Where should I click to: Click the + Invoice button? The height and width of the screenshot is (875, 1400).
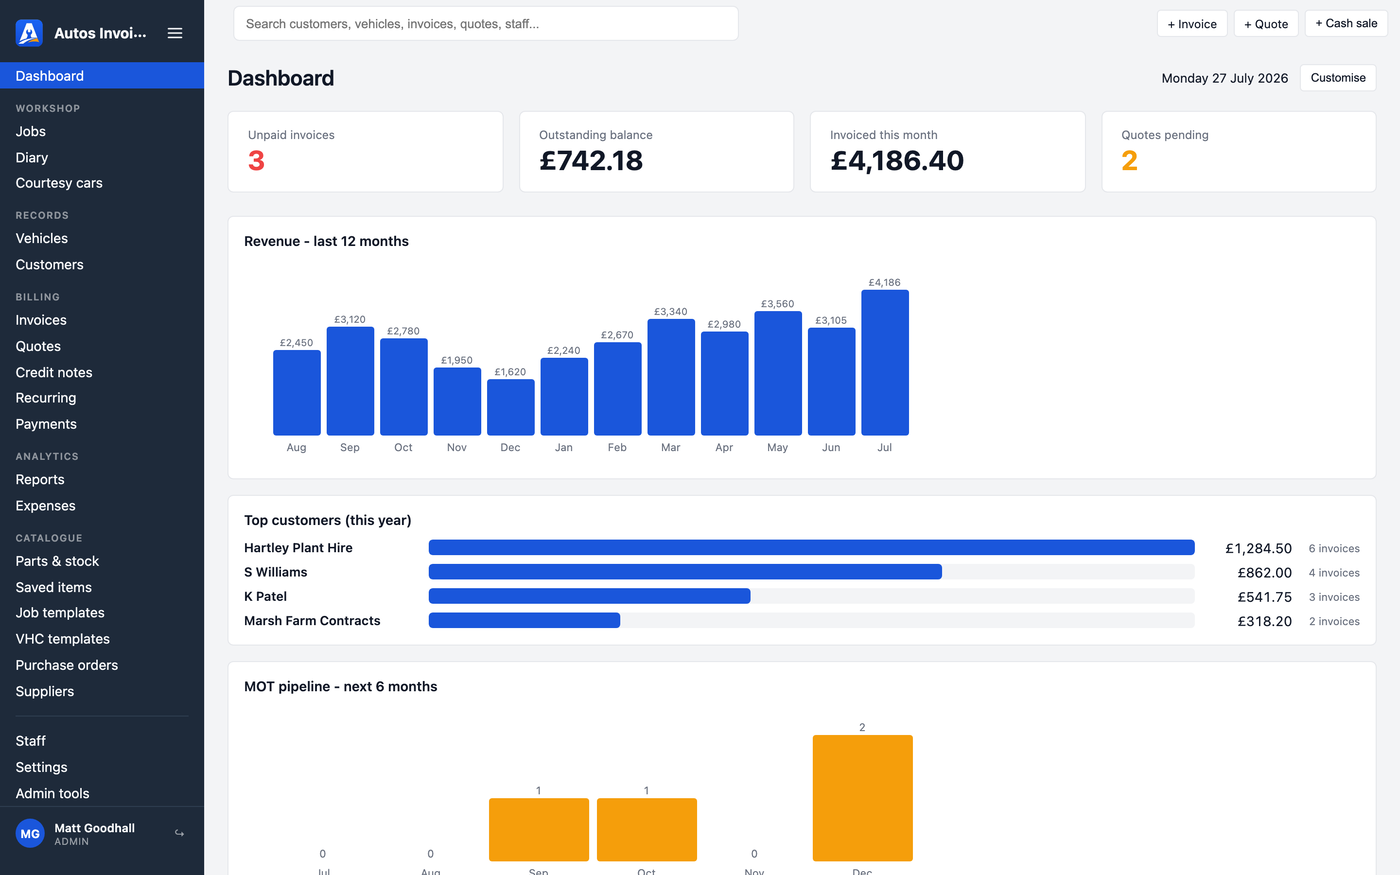click(x=1192, y=24)
